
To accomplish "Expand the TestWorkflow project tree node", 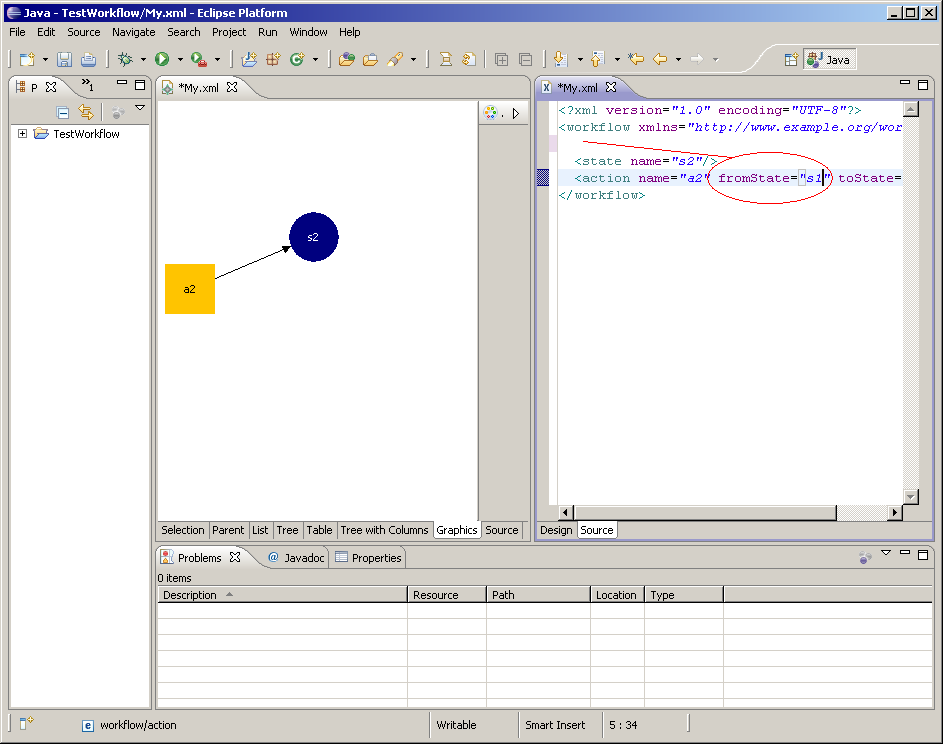I will click(23, 134).
